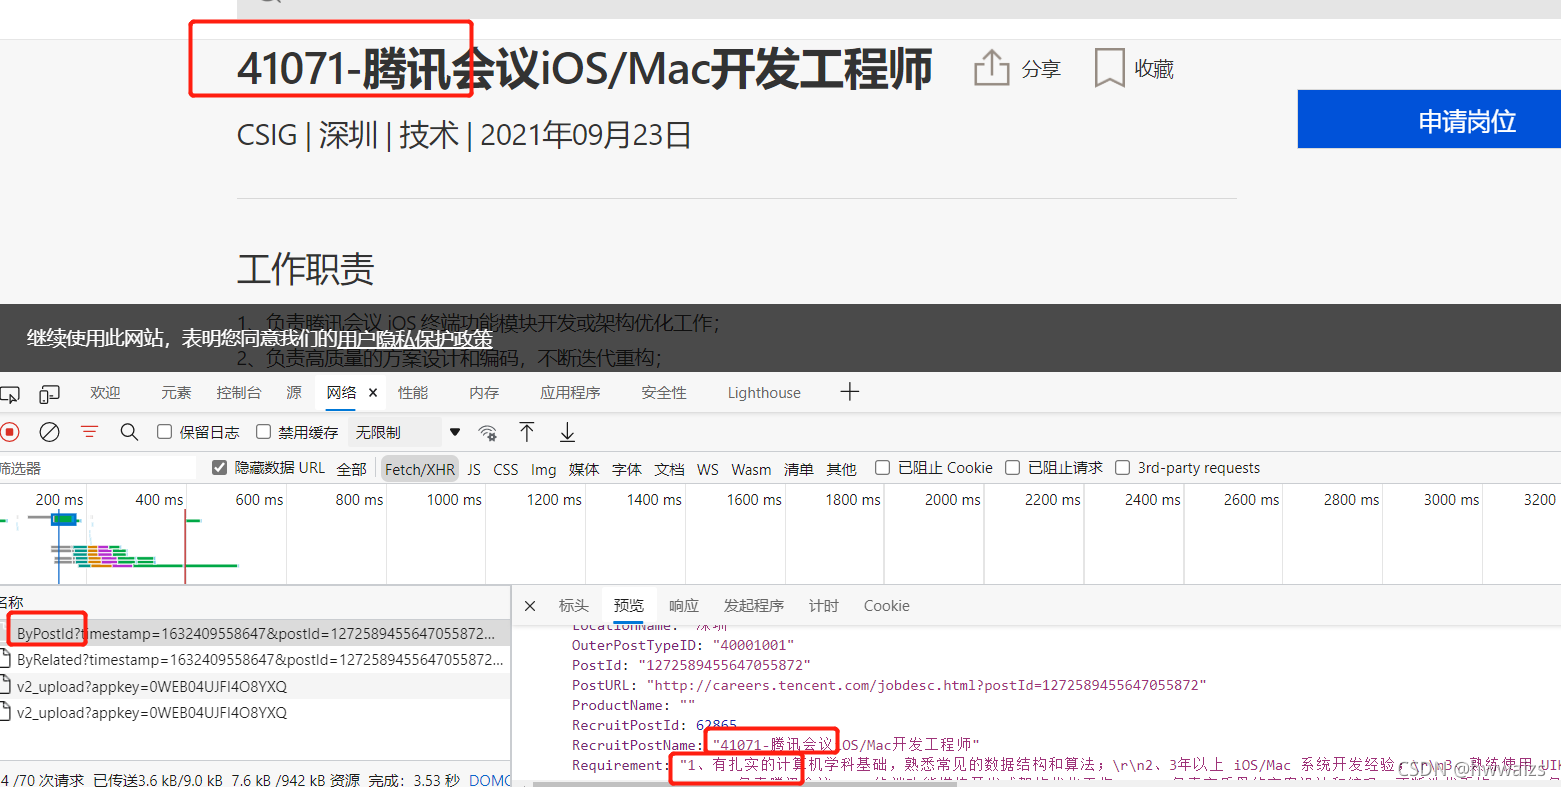
Task: Switch to 控制台 DevTools tab
Action: pyautogui.click(x=239, y=393)
